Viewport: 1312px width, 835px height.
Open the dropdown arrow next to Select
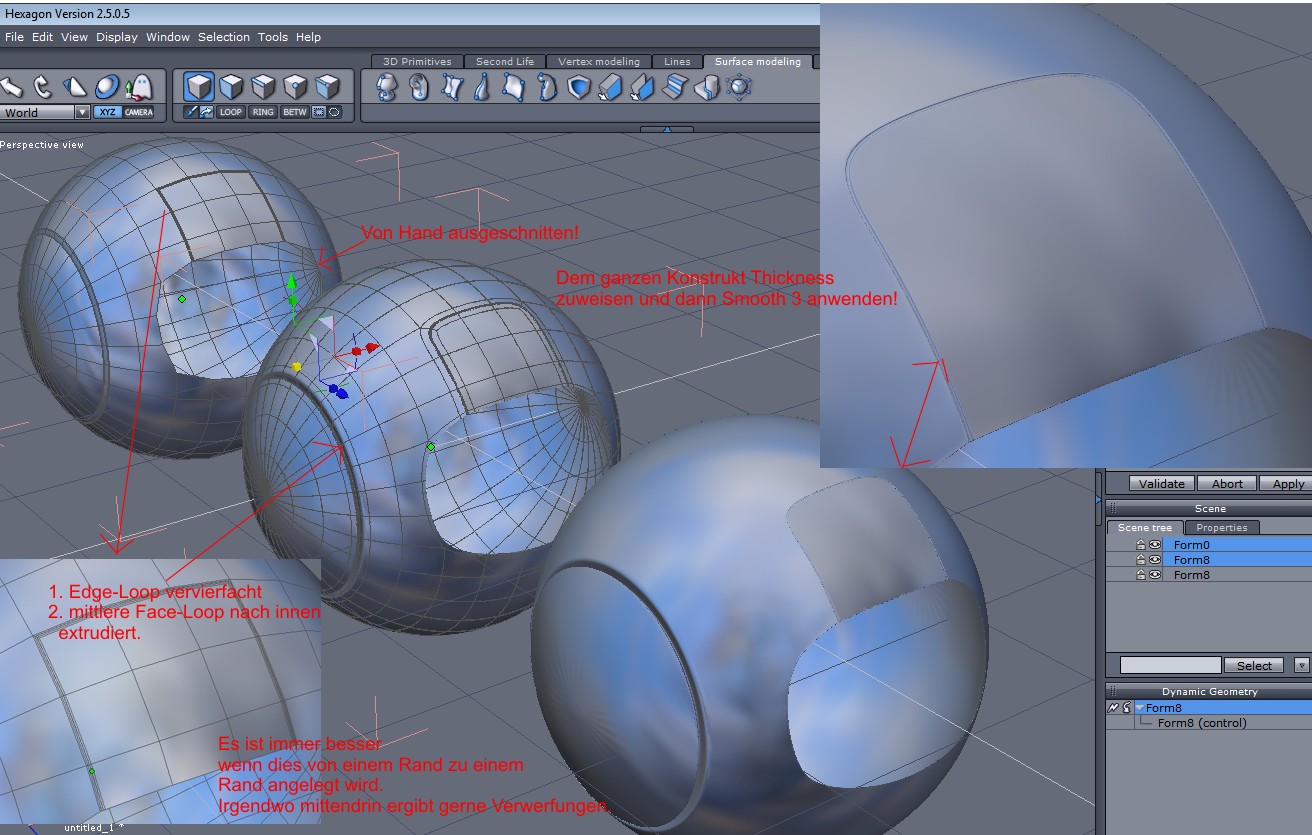pyautogui.click(x=1301, y=665)
